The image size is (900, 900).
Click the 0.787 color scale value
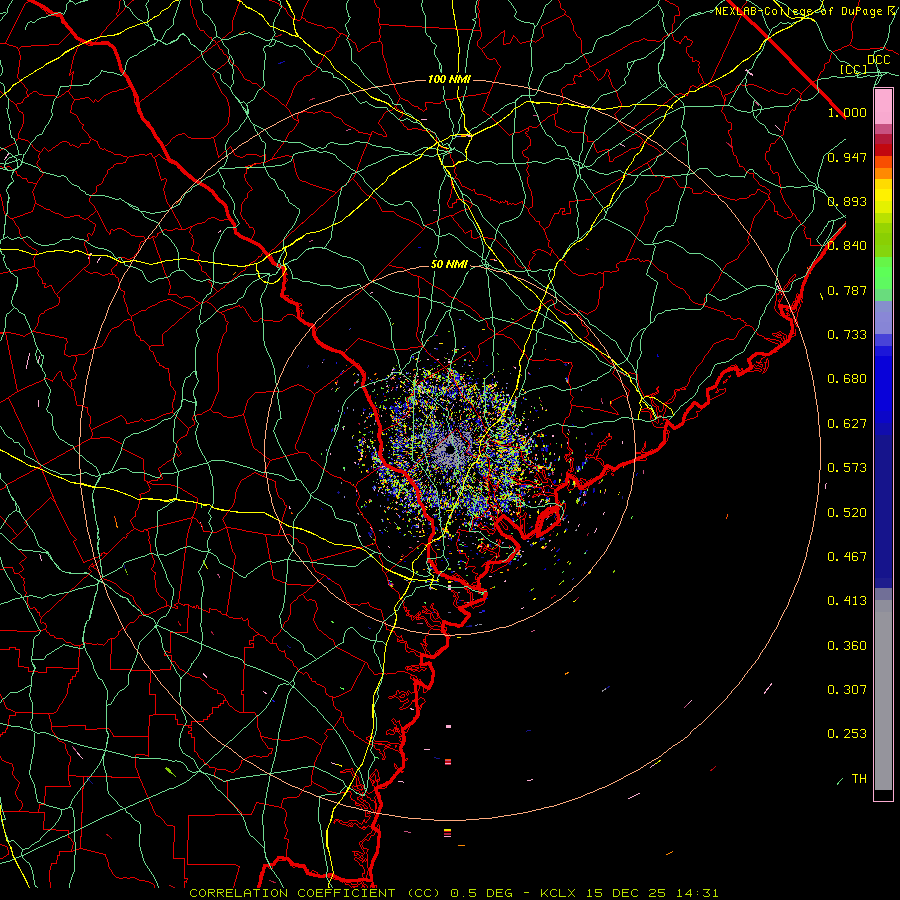(x=847, y=290)
